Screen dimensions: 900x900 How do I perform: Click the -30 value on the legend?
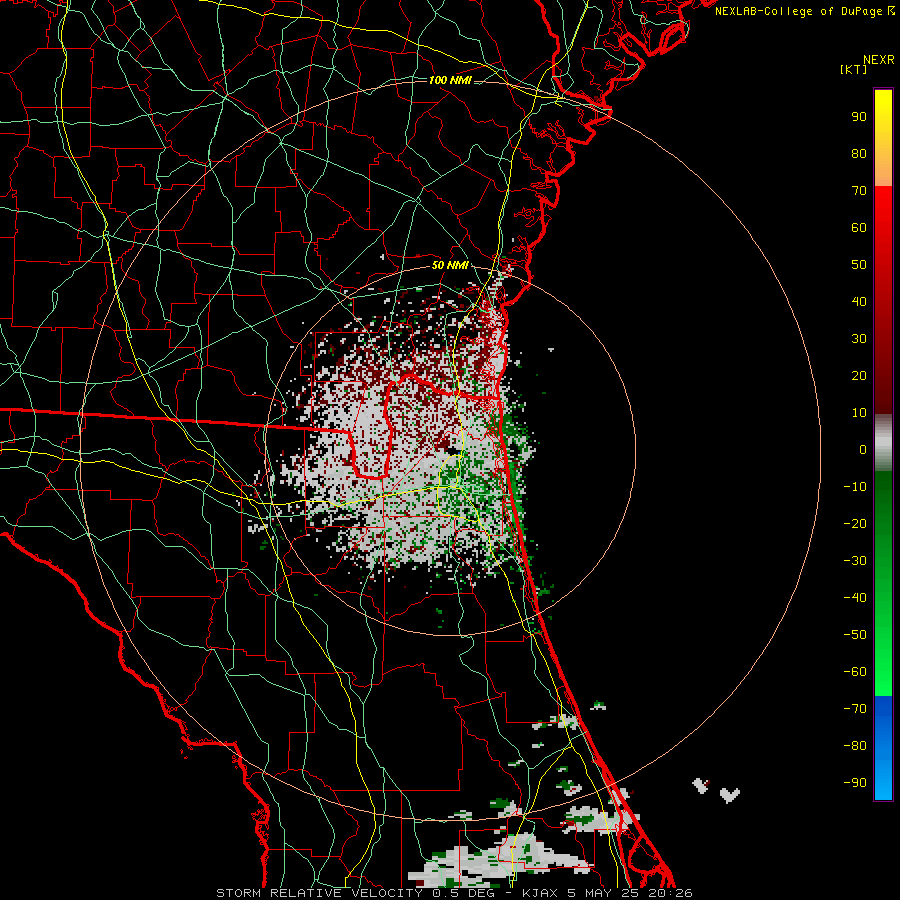(855, 561)
